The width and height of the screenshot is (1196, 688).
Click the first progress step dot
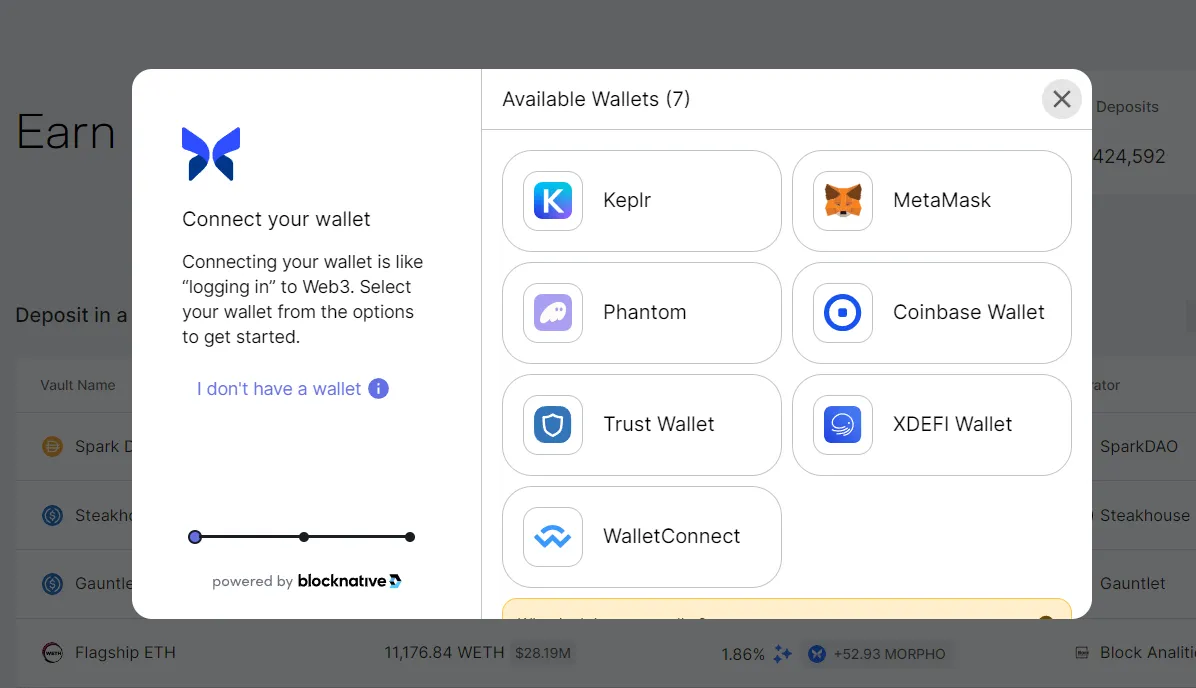195,537
